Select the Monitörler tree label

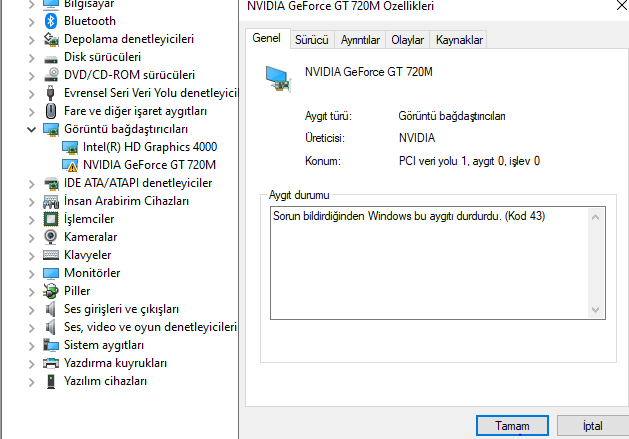(92, 273)
